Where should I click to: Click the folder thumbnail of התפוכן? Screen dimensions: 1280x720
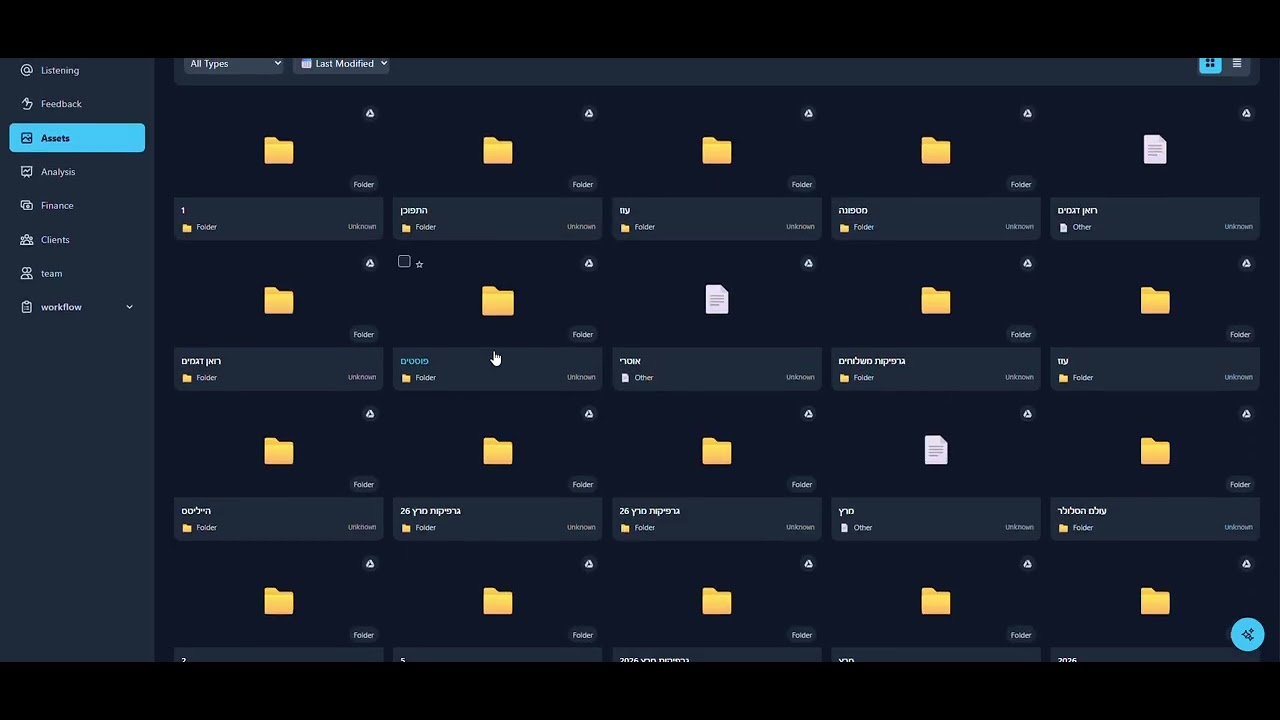tap(498, 150)
